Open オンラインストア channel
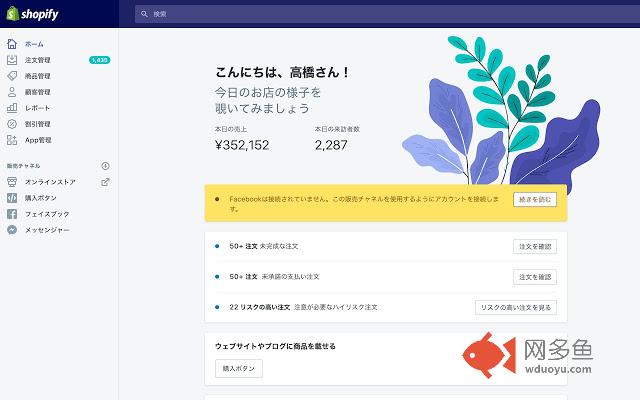This screenshot has width=640, height=400. 50,182
